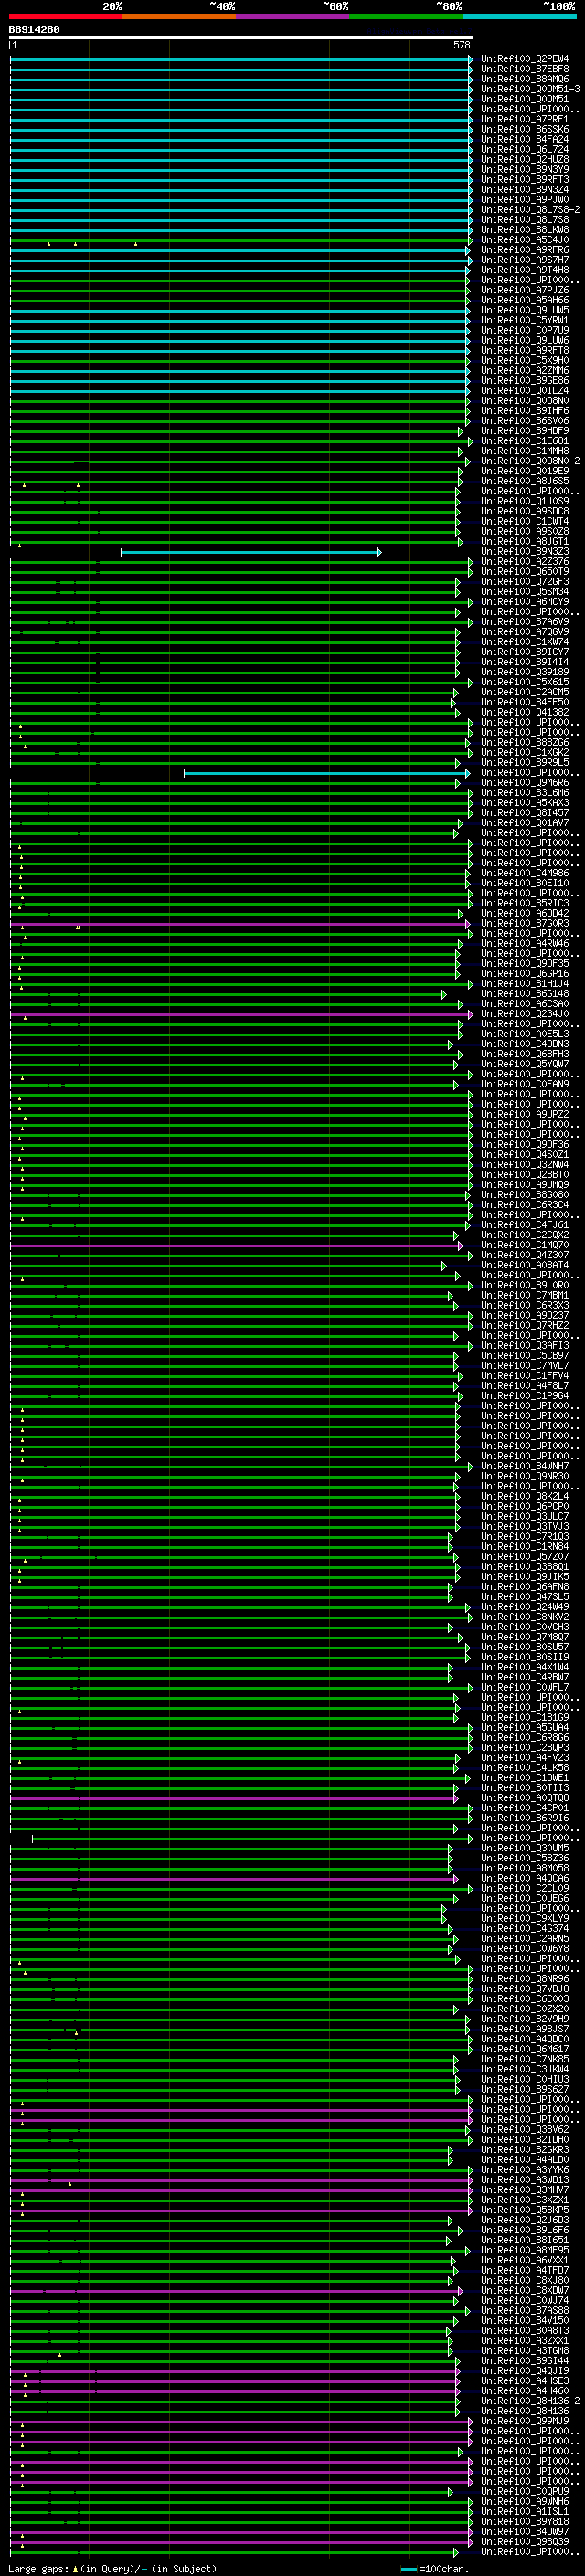This screenshot has height=2576, width=585.
Task: Click the cyan ~100% identity legend segment
Action: (519, 16)
